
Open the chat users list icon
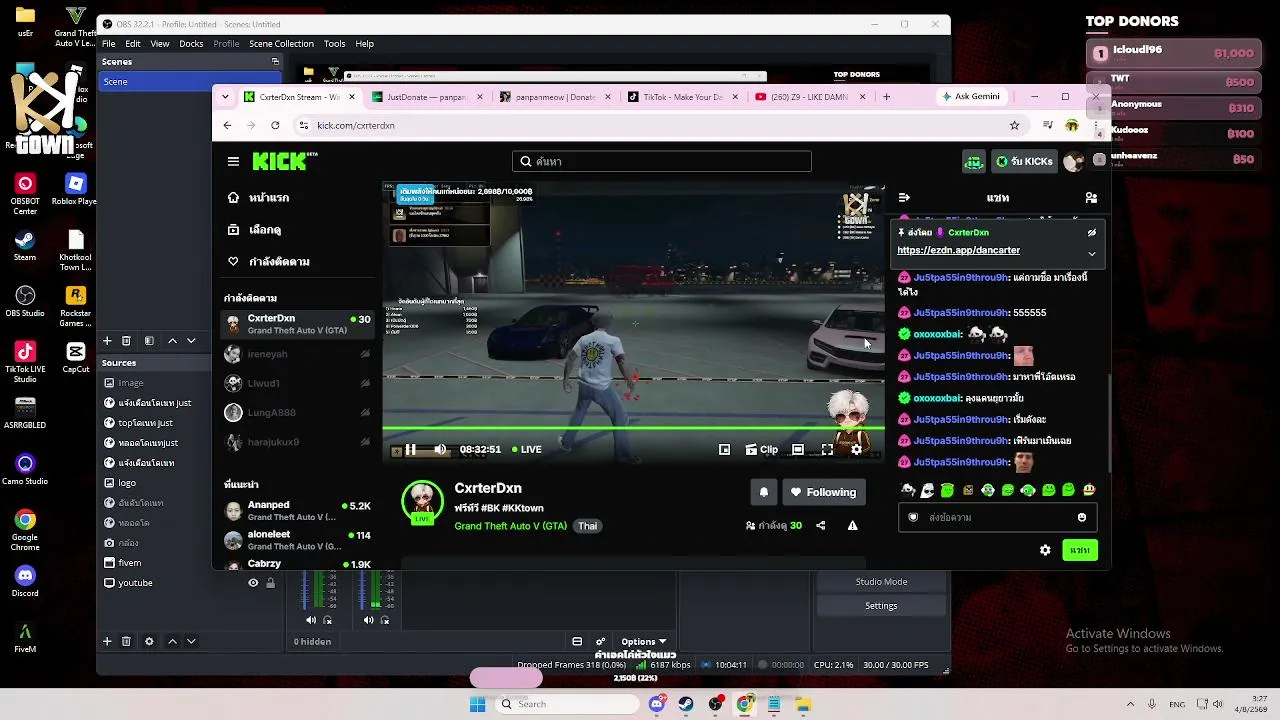[x=1091, y=198]
